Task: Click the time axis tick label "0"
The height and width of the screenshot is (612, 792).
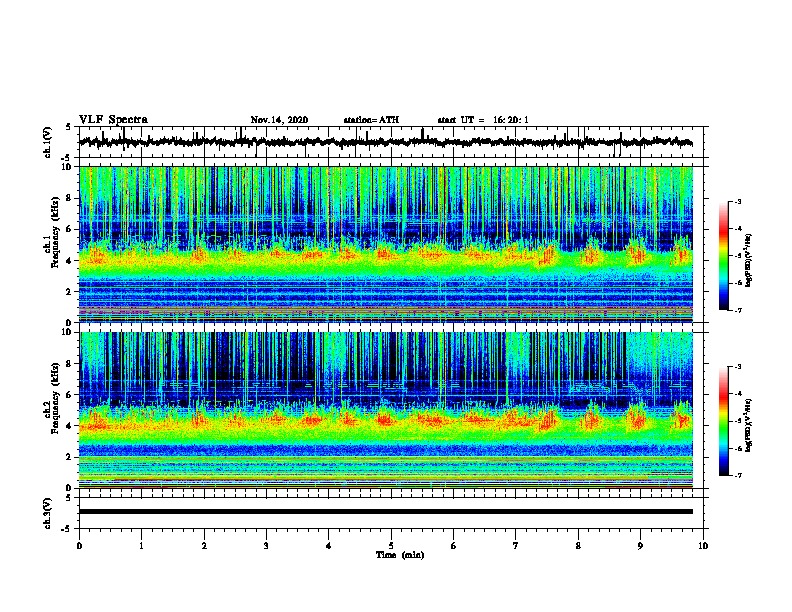Action: point(79,546)
